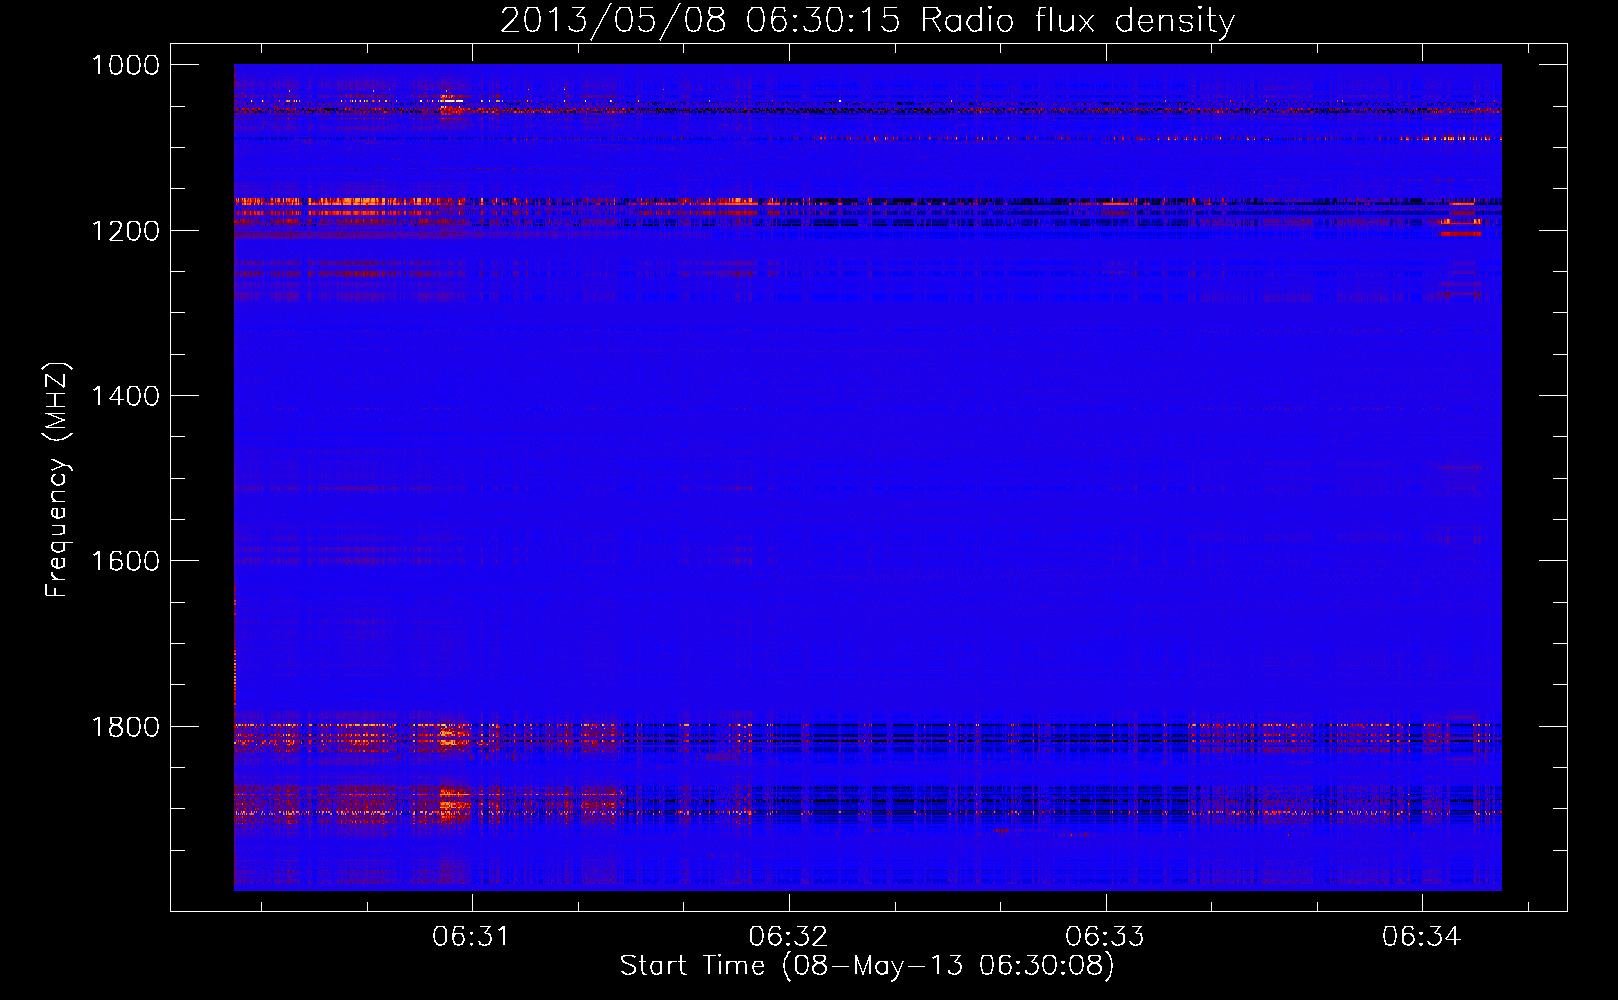Click the 06:34 time tick label
The width and height of the screenshot is (1618, 1000).
(1422, 937)
